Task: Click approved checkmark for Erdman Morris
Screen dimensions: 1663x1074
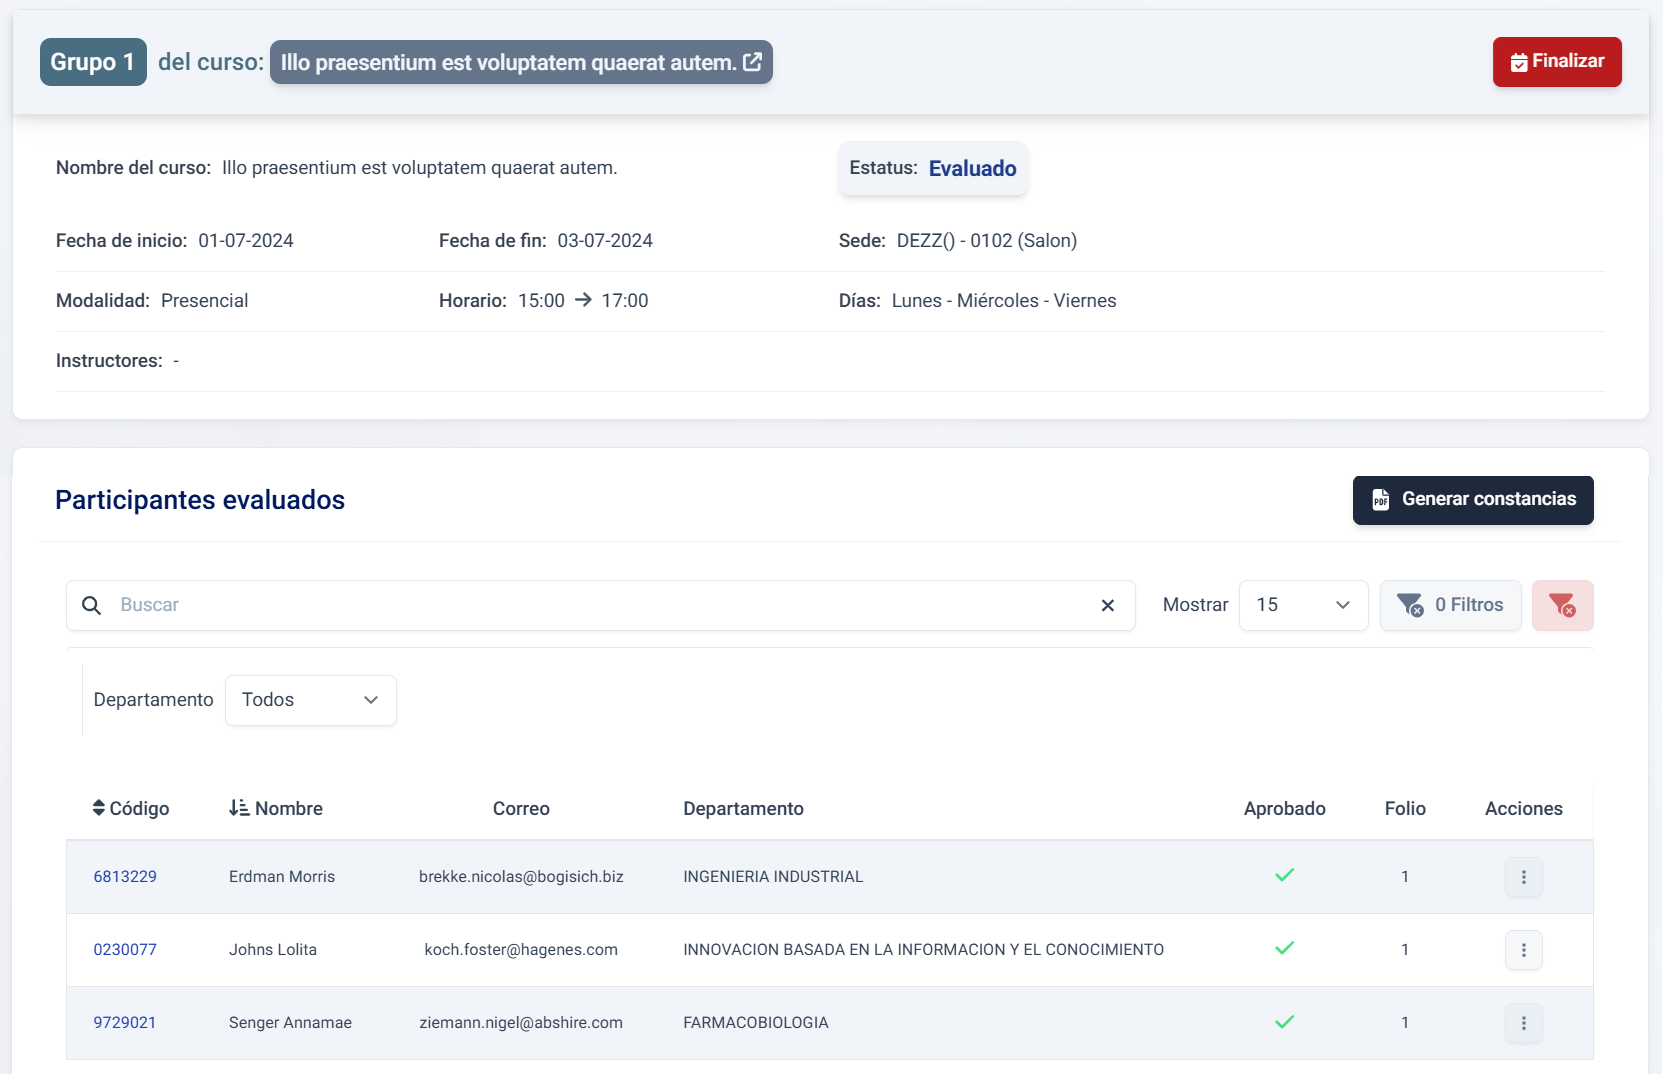Action: pos(1284,876)
